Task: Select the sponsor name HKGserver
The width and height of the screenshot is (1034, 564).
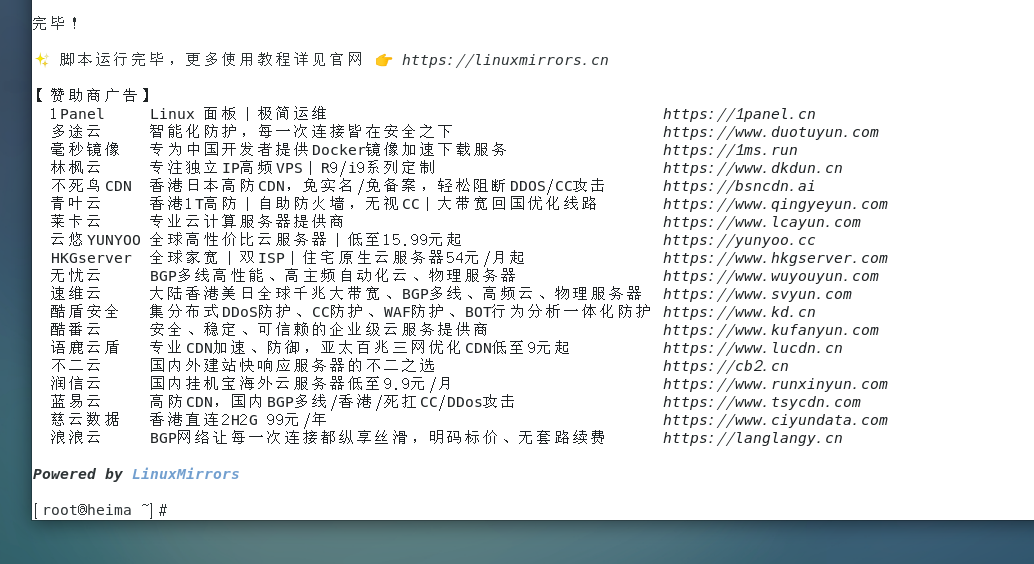Action: (x=91, y=258)
